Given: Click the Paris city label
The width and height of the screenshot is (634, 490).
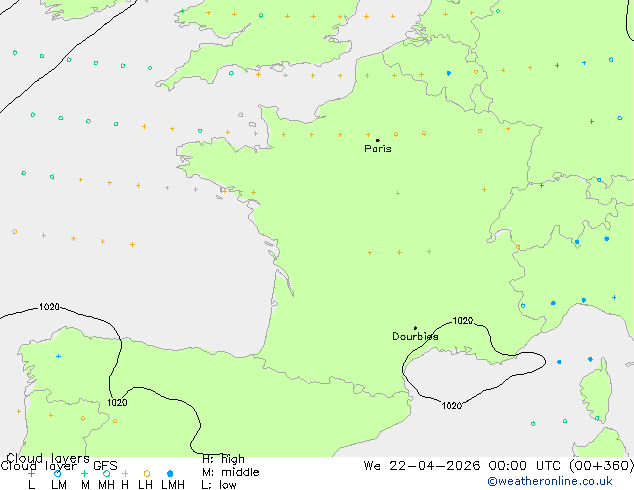Looking at the screenshot, I should point(378,148).
